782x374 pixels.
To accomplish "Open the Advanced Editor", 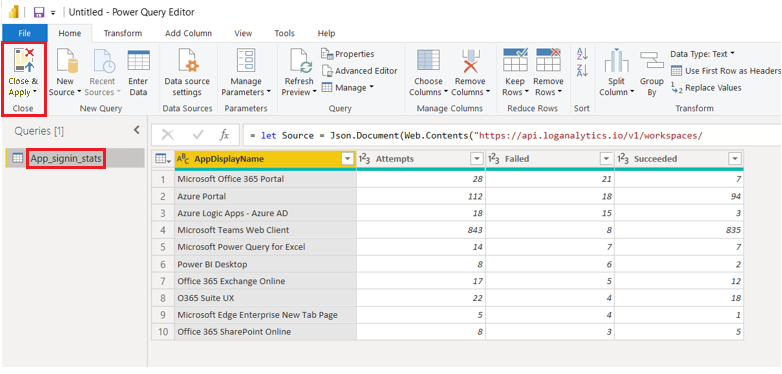I will [359, 71].
